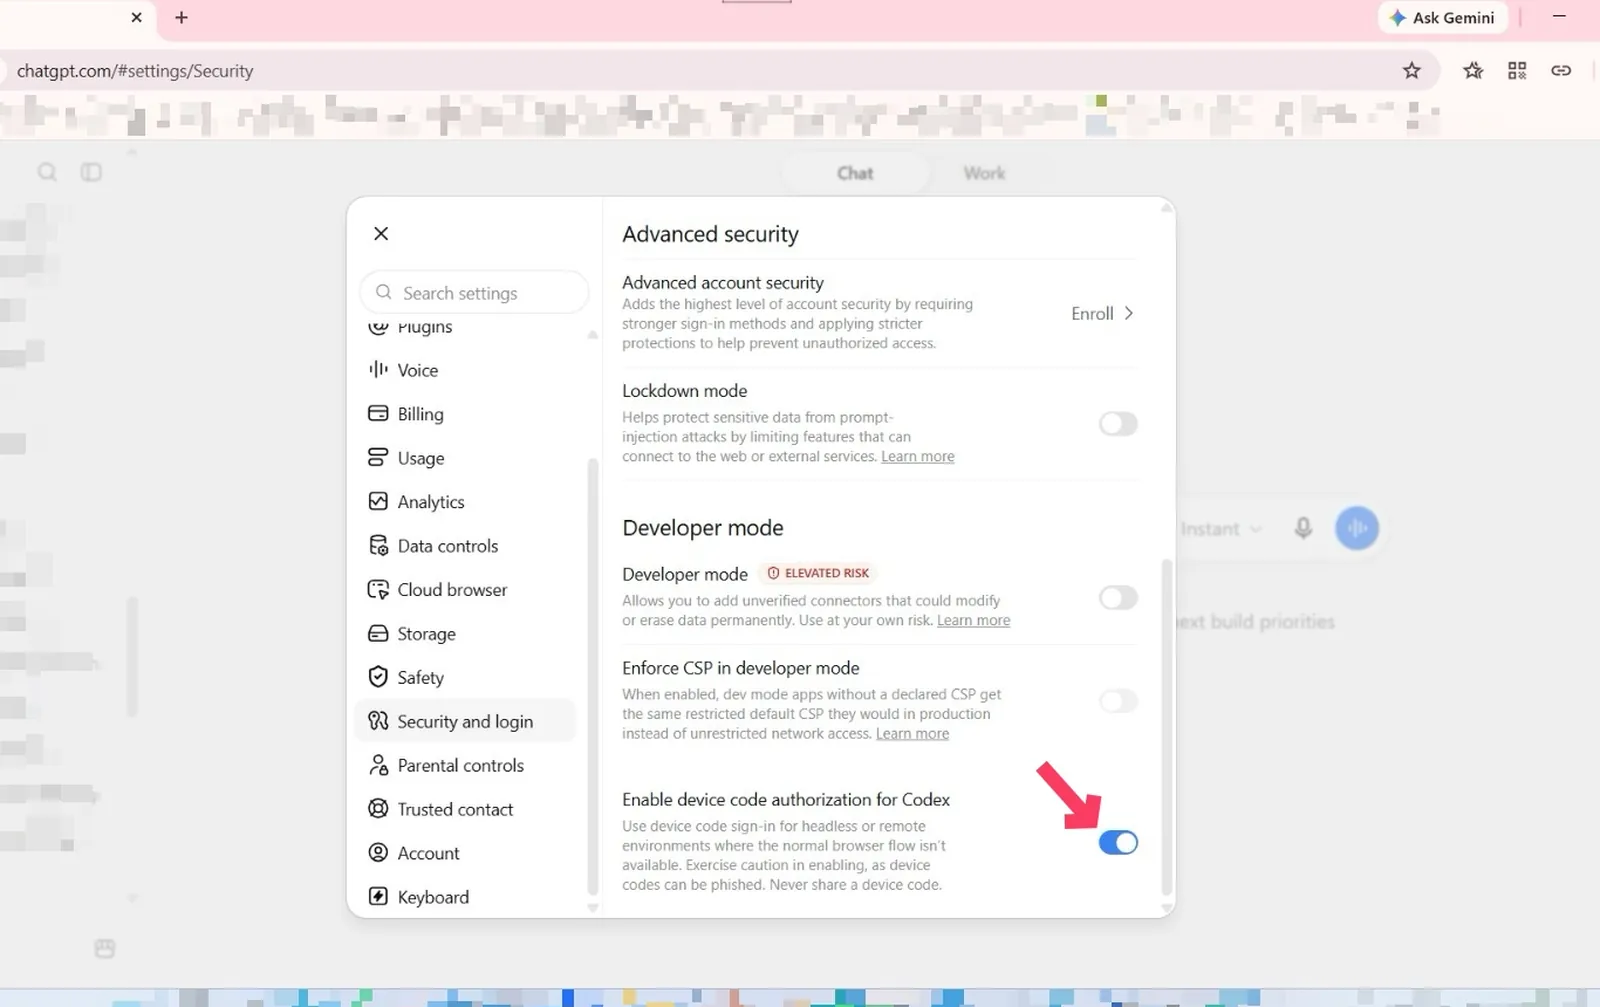Open Safety shield icon
1600x1007 pixels.
pyautogui.click(x=378, y=677)
